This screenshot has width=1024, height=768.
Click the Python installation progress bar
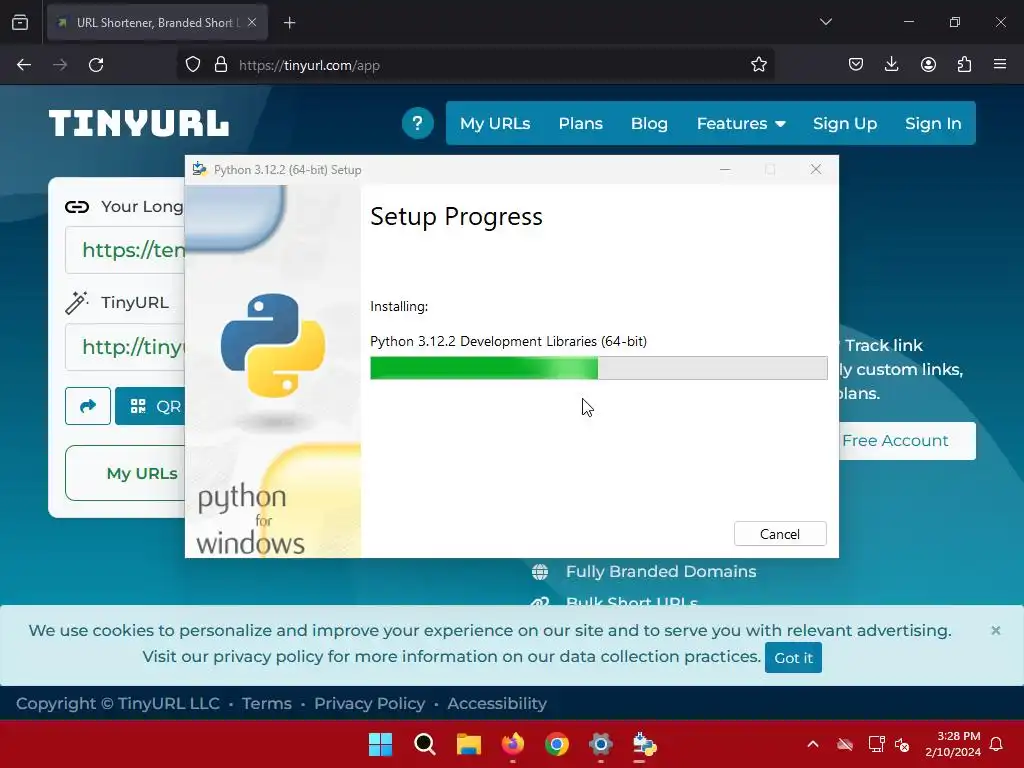[598, 368]
